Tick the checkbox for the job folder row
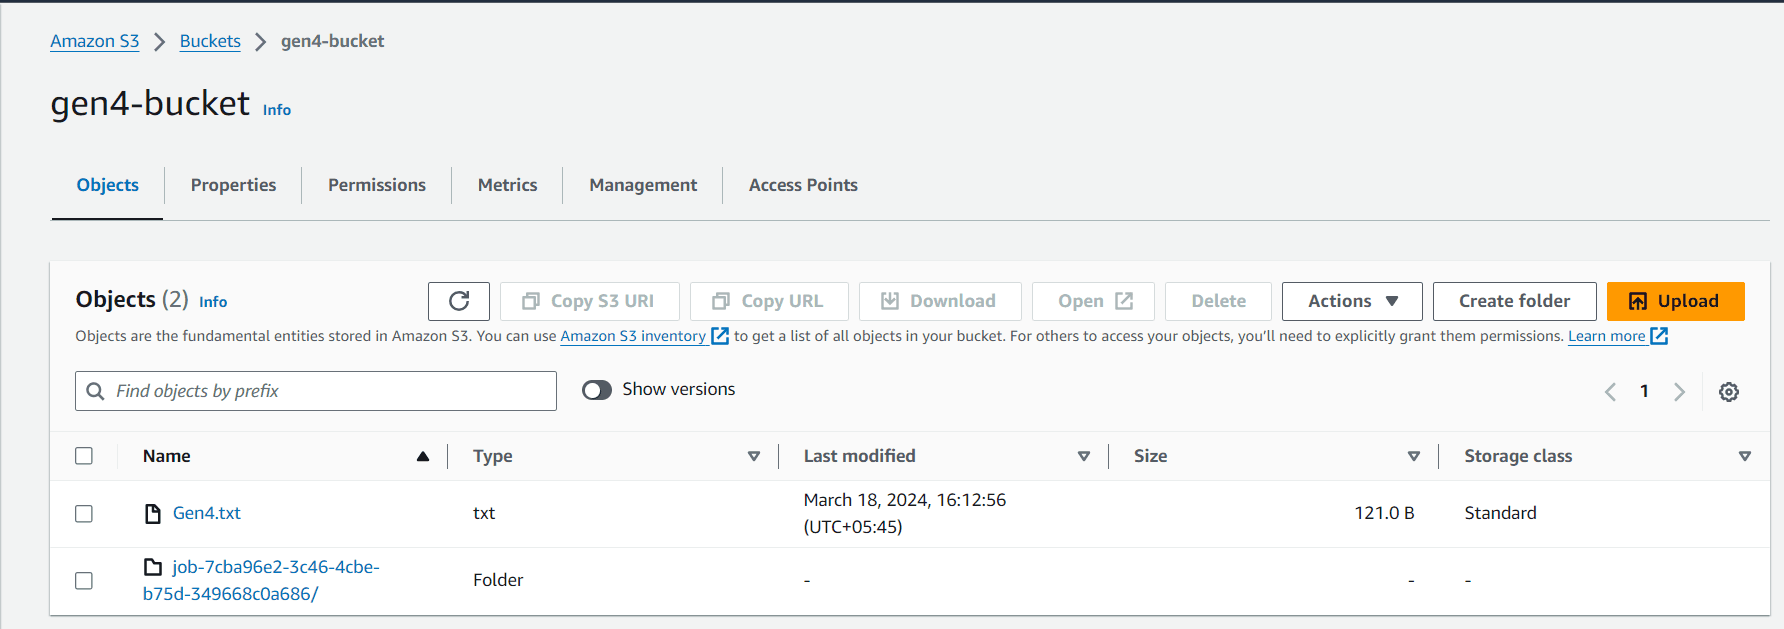 coord(84,581)
